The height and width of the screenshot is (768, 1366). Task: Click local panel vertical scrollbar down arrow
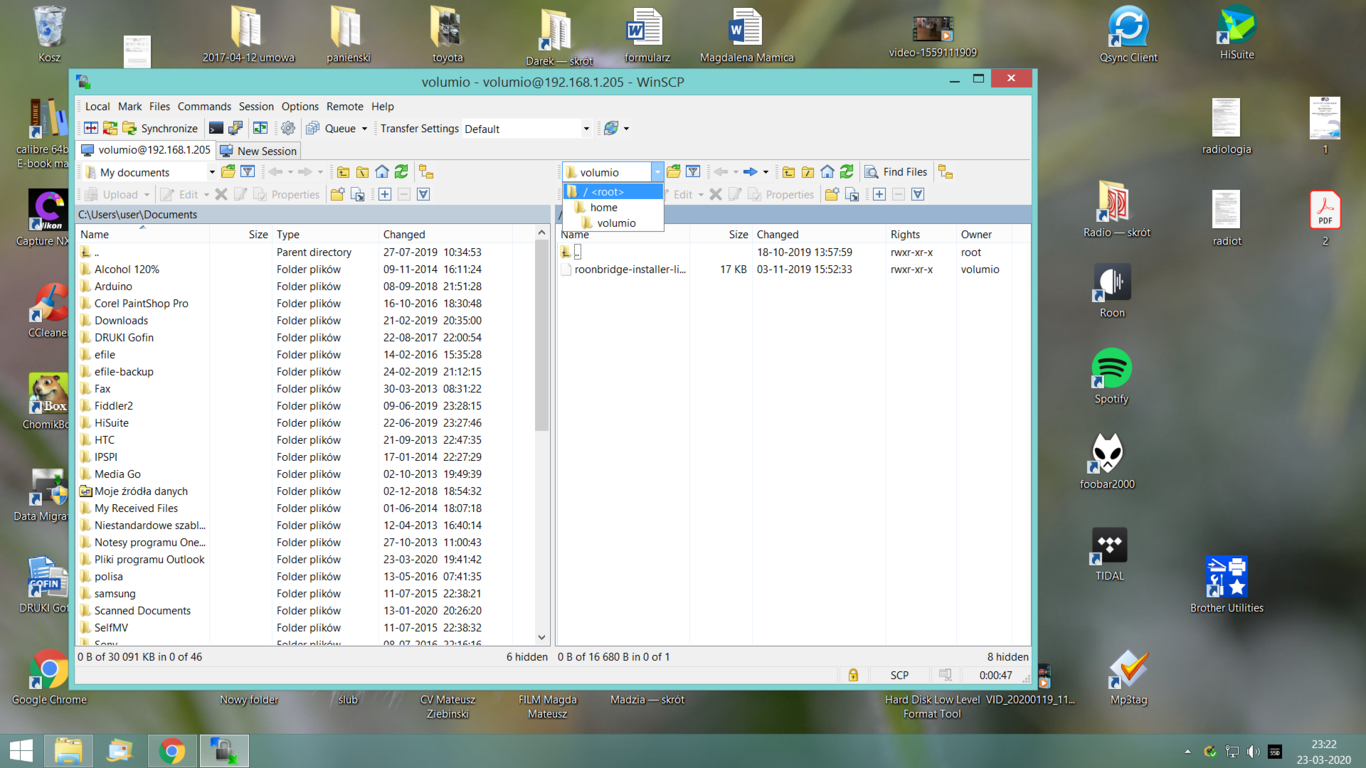pyautogui.click(x=542, y=637)
